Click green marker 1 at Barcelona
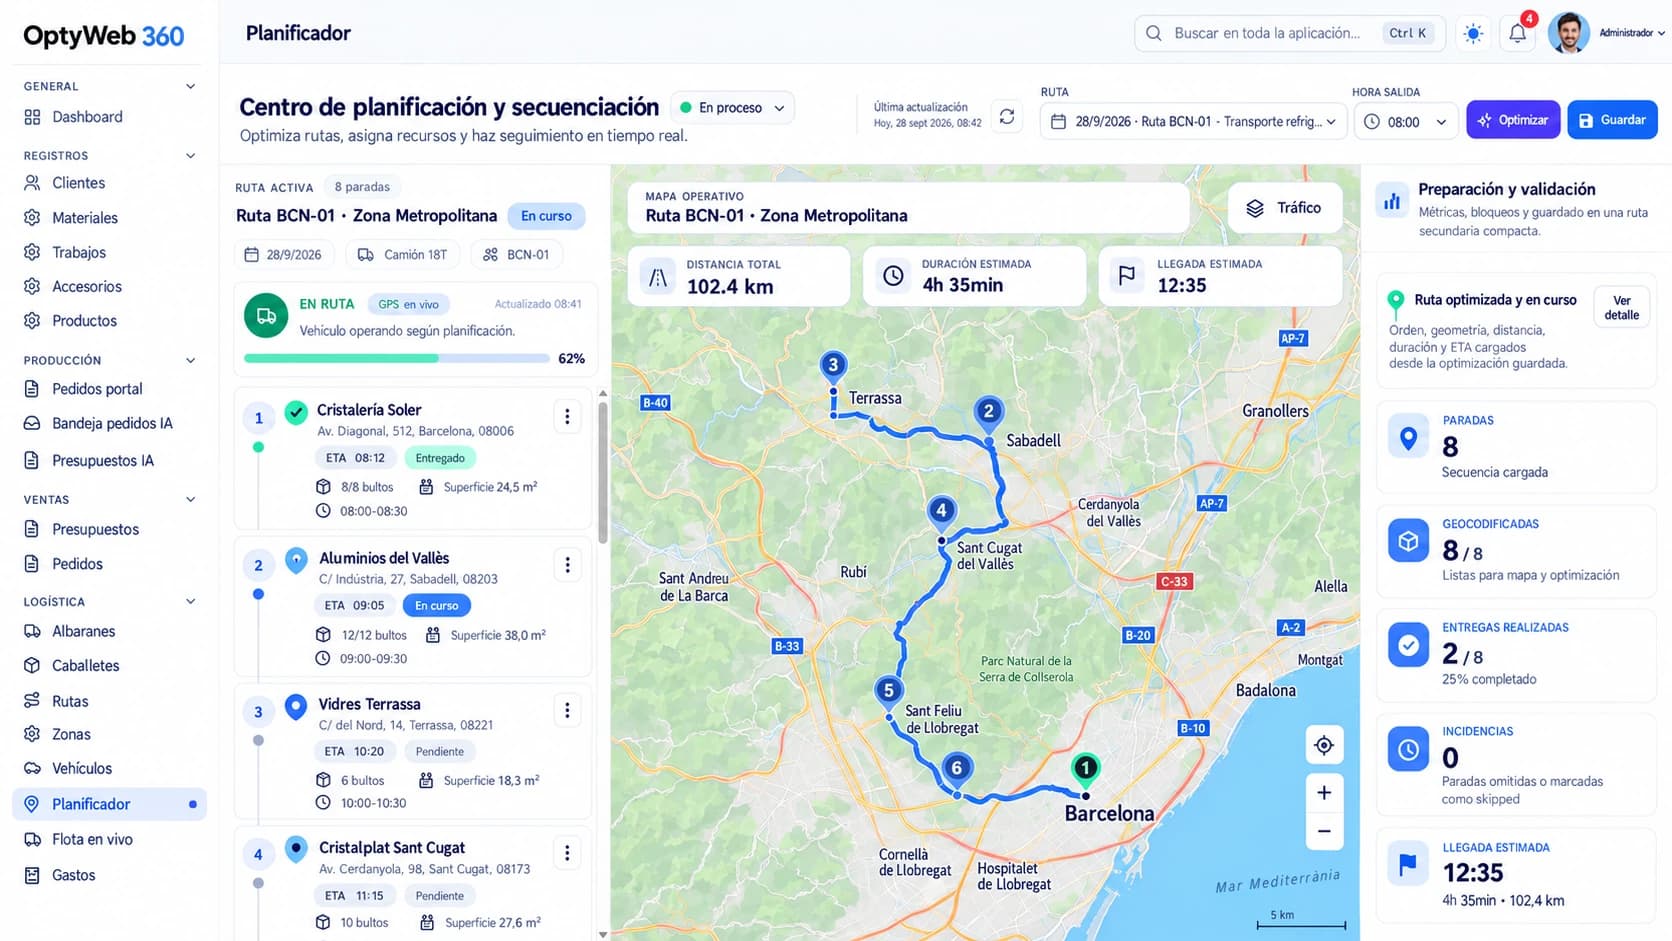Screen dimensions: 1672x941 [1085, 768]
